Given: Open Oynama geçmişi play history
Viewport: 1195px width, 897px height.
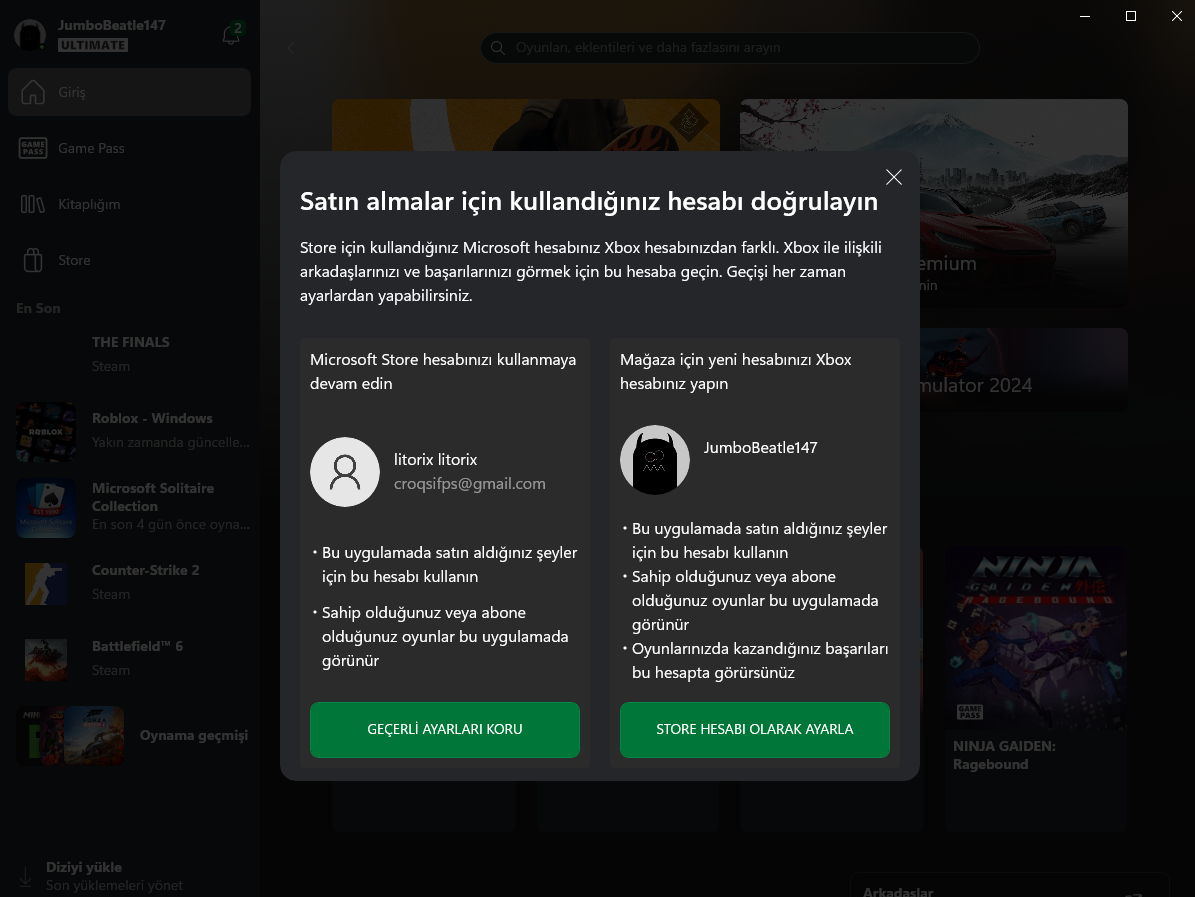Looking at the screenshot, I should coord(132,735).
